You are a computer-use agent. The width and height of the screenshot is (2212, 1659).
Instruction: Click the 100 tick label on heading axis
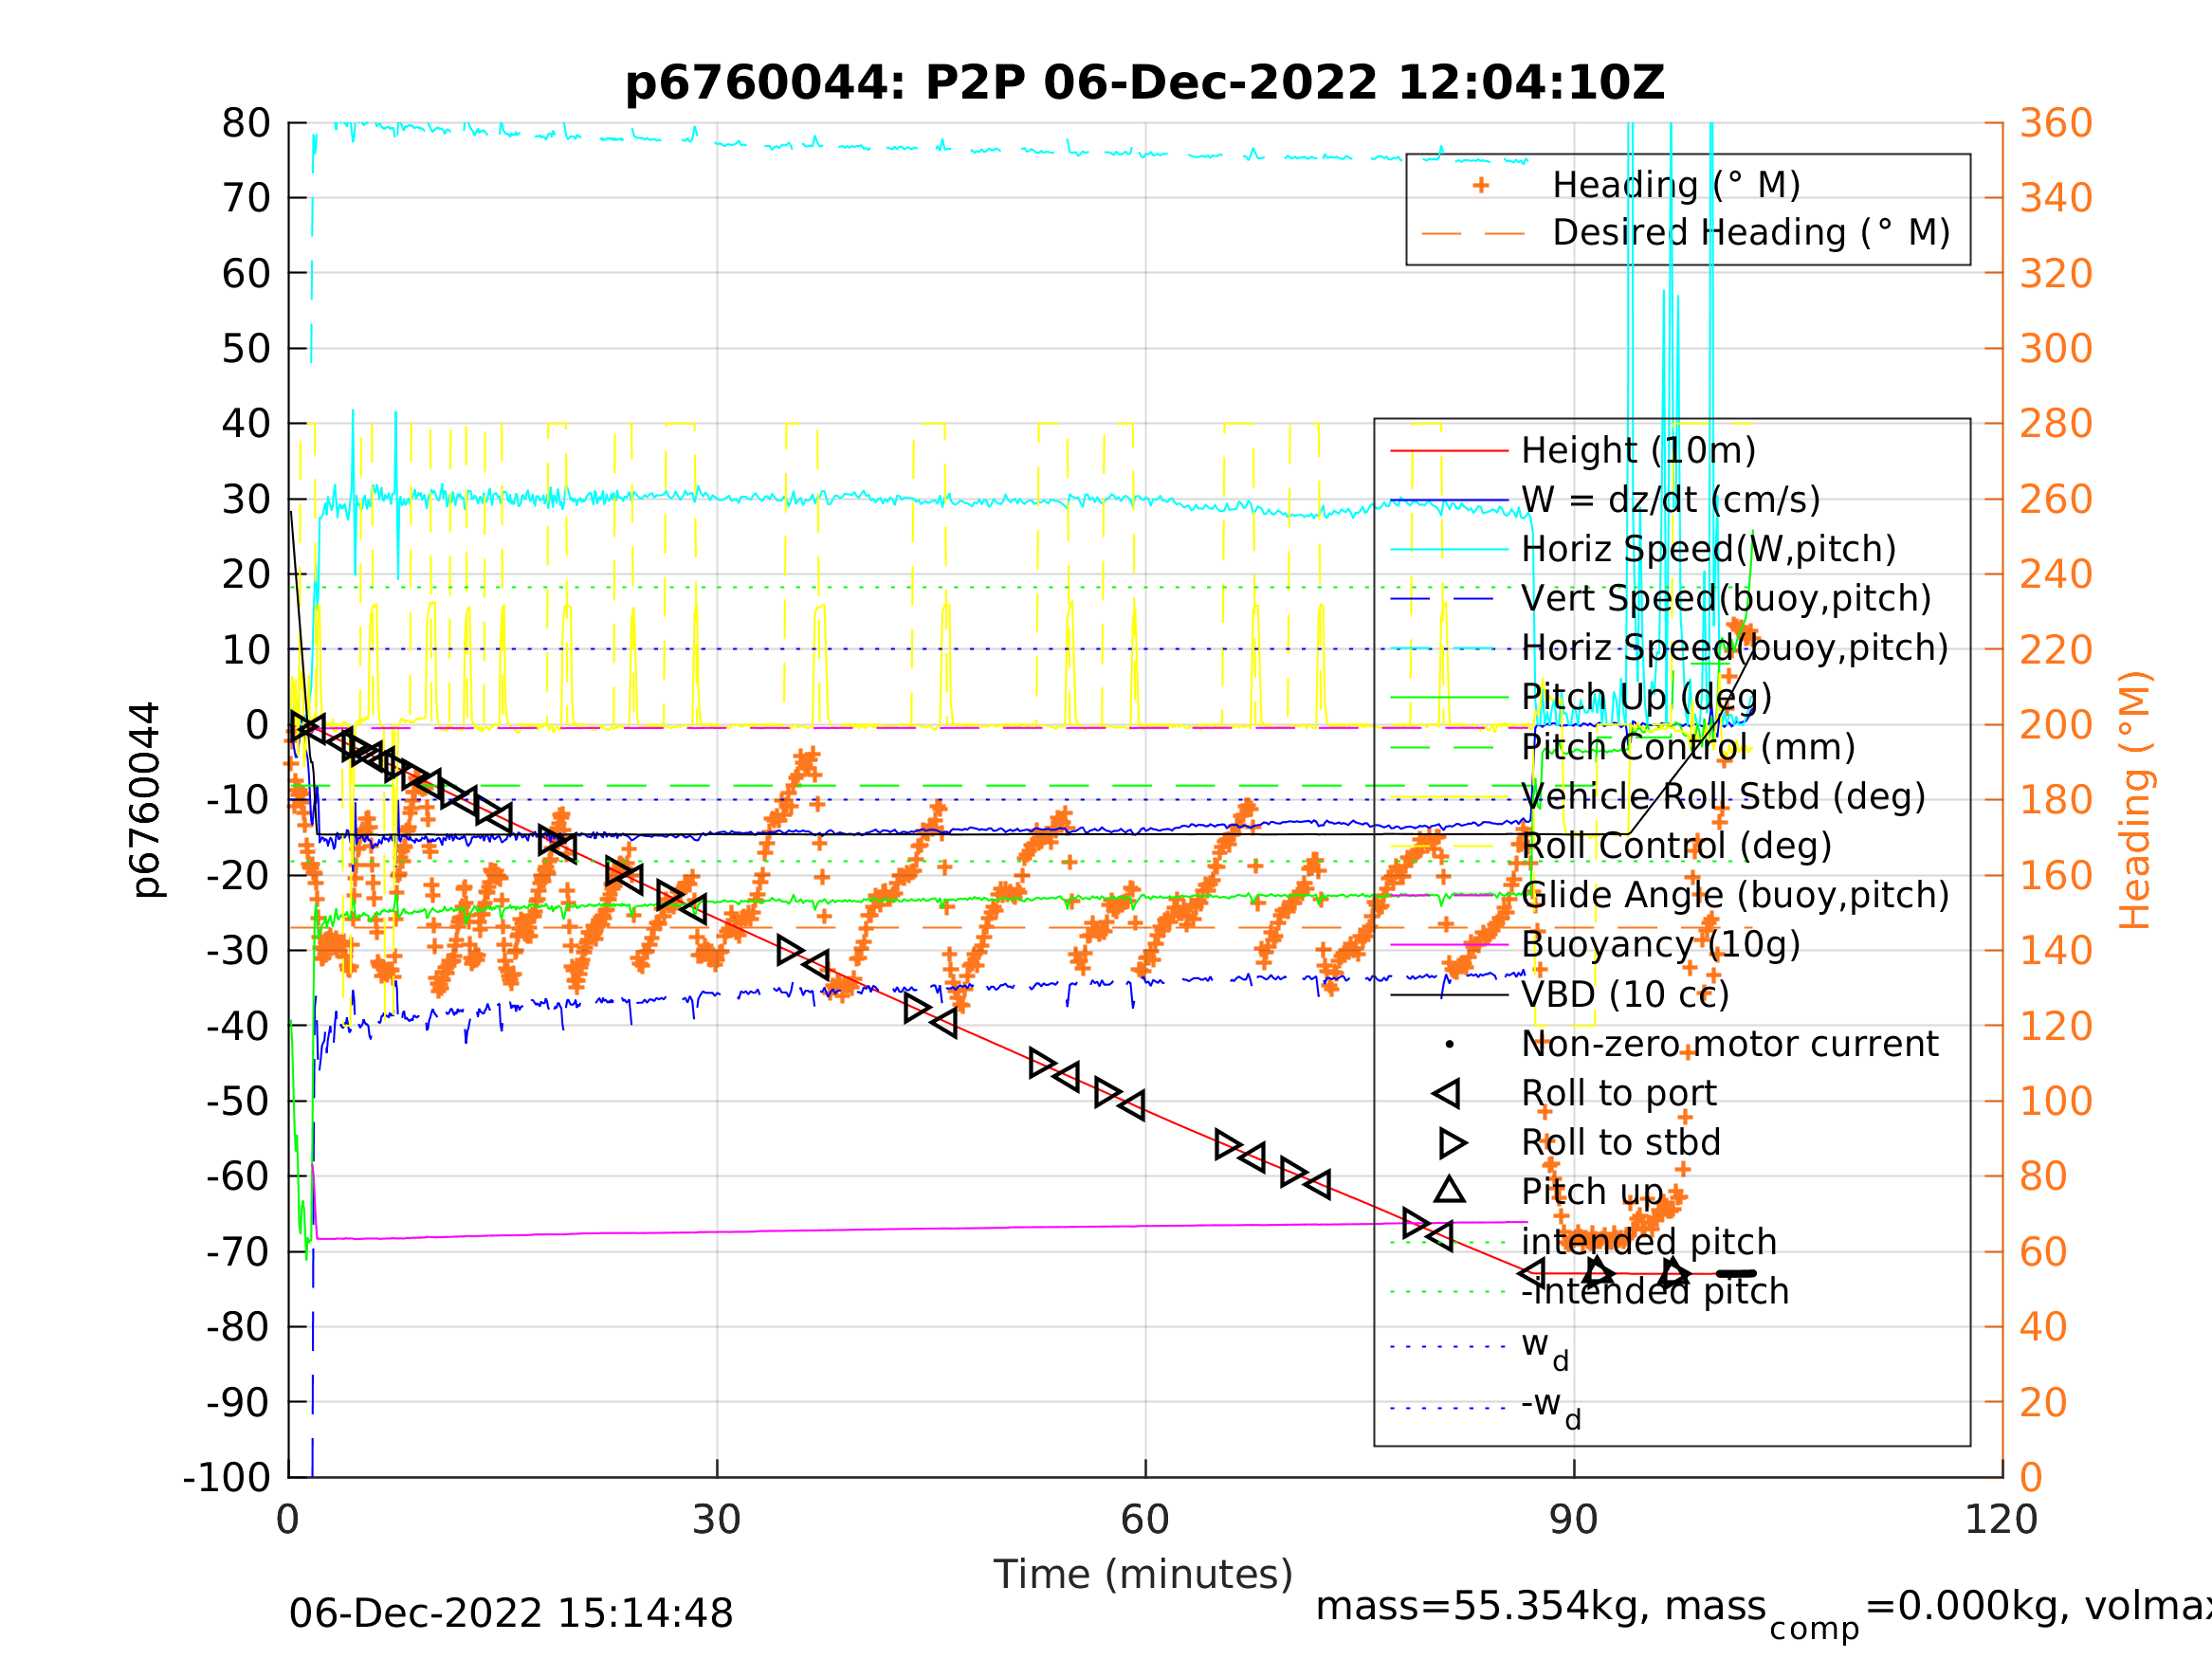click(2056, 1101)
